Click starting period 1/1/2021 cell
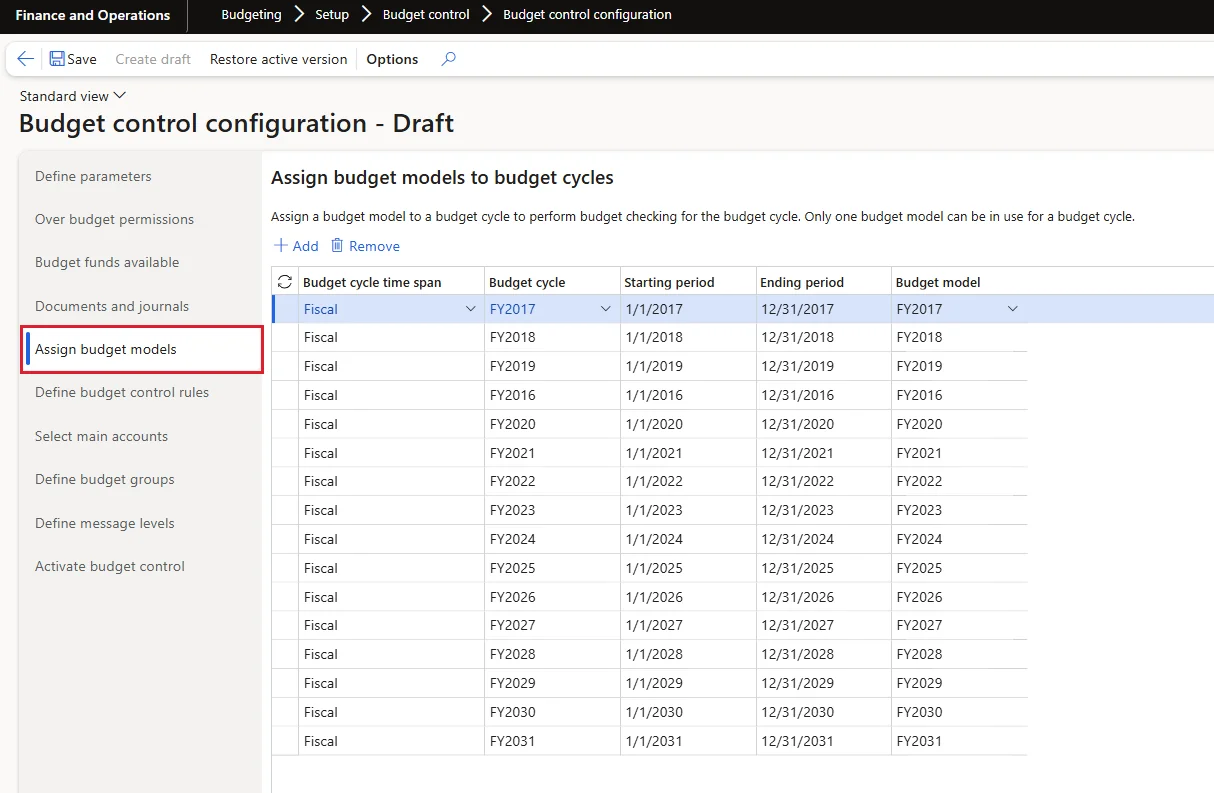This screenshot has width=1214, height=793. coord(688,453)
